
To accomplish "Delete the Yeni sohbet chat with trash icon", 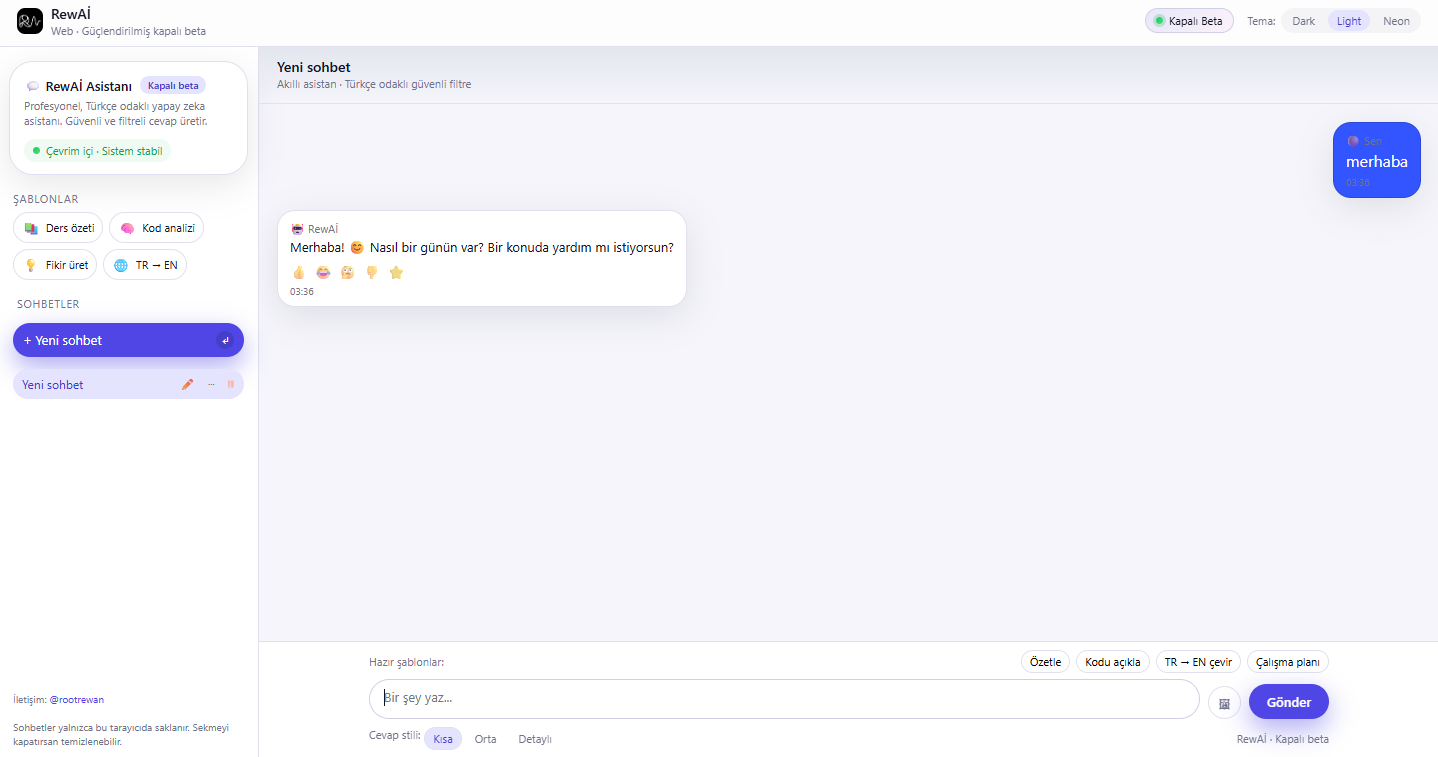I will tap(231, 384).
